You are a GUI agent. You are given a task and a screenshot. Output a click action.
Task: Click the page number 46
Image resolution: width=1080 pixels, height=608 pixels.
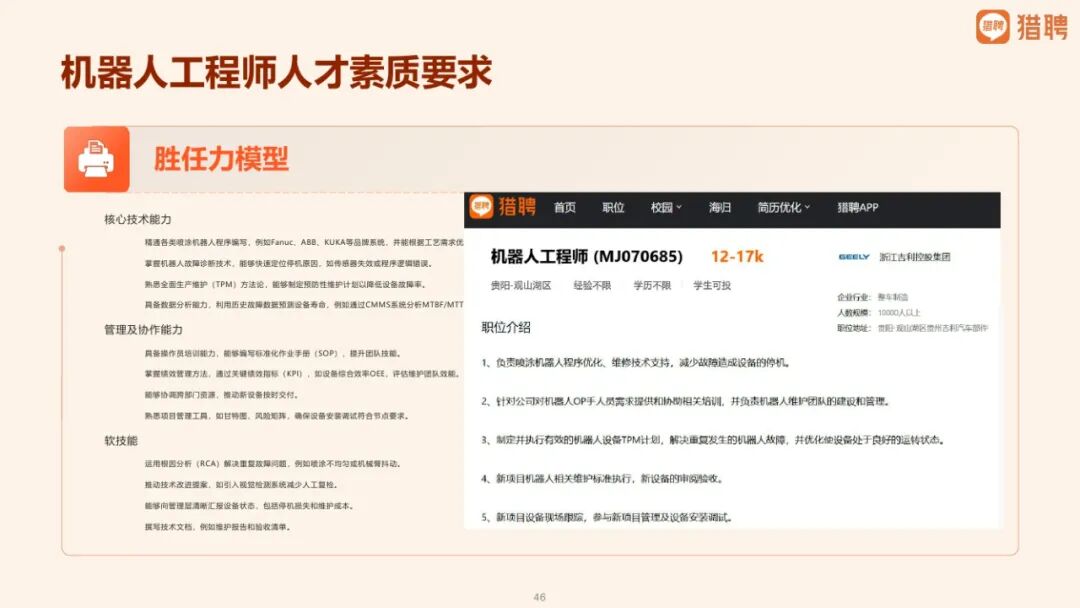click(539, 597)
